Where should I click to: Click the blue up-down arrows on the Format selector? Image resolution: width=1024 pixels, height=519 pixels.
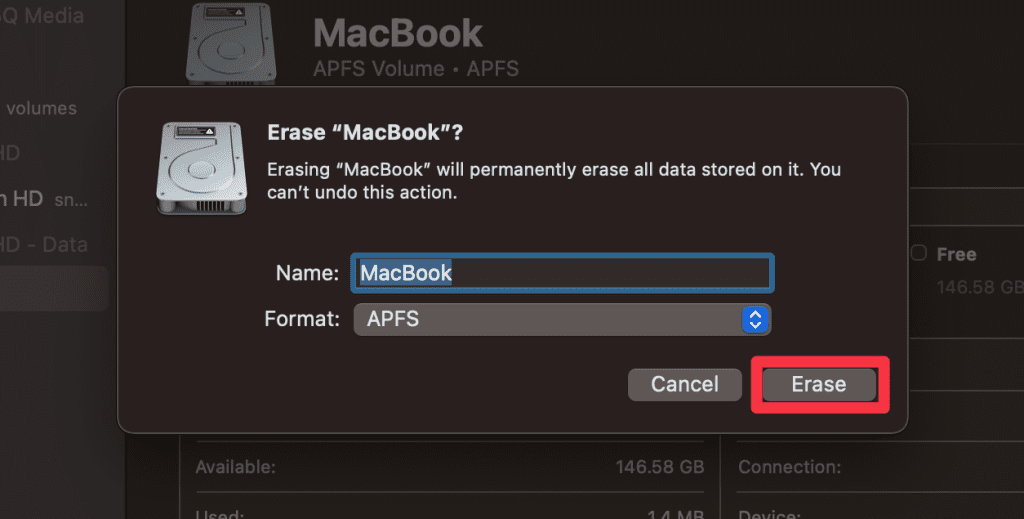pos(755,320)
